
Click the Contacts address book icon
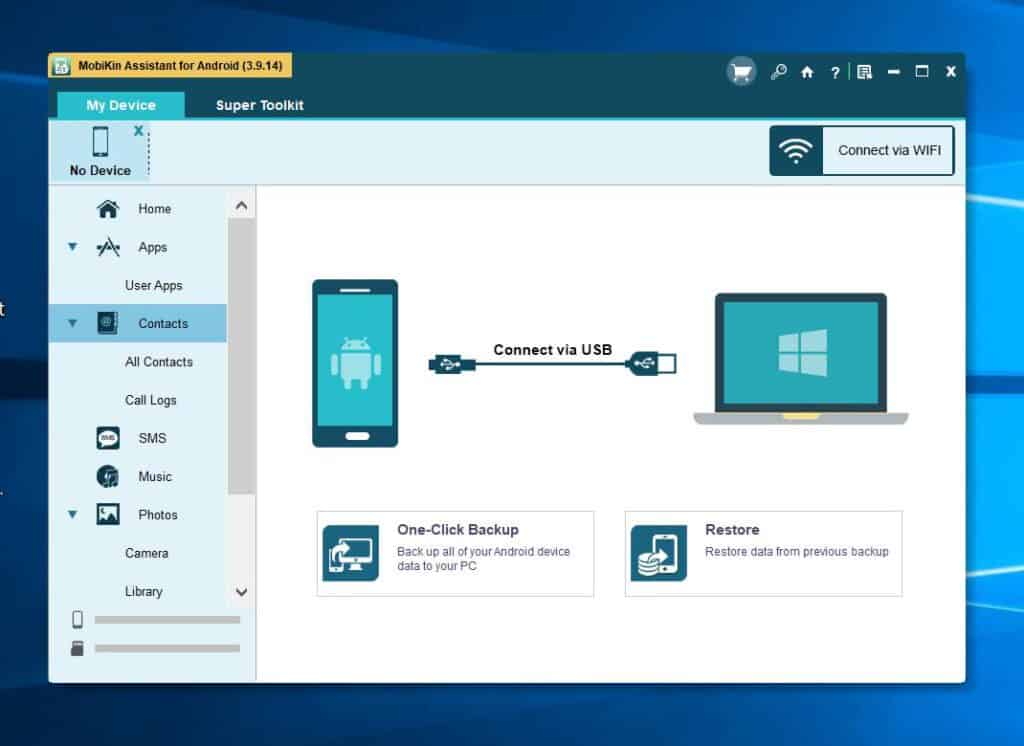(x=108, y=323)
